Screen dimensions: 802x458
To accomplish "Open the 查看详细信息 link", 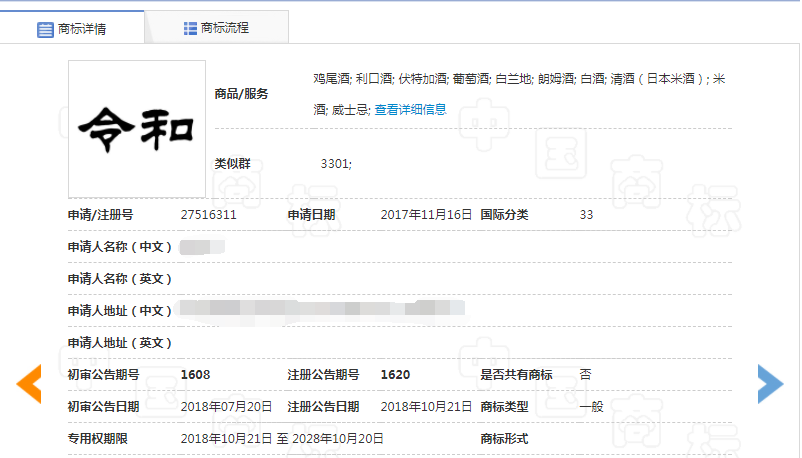I will [410, 110].
